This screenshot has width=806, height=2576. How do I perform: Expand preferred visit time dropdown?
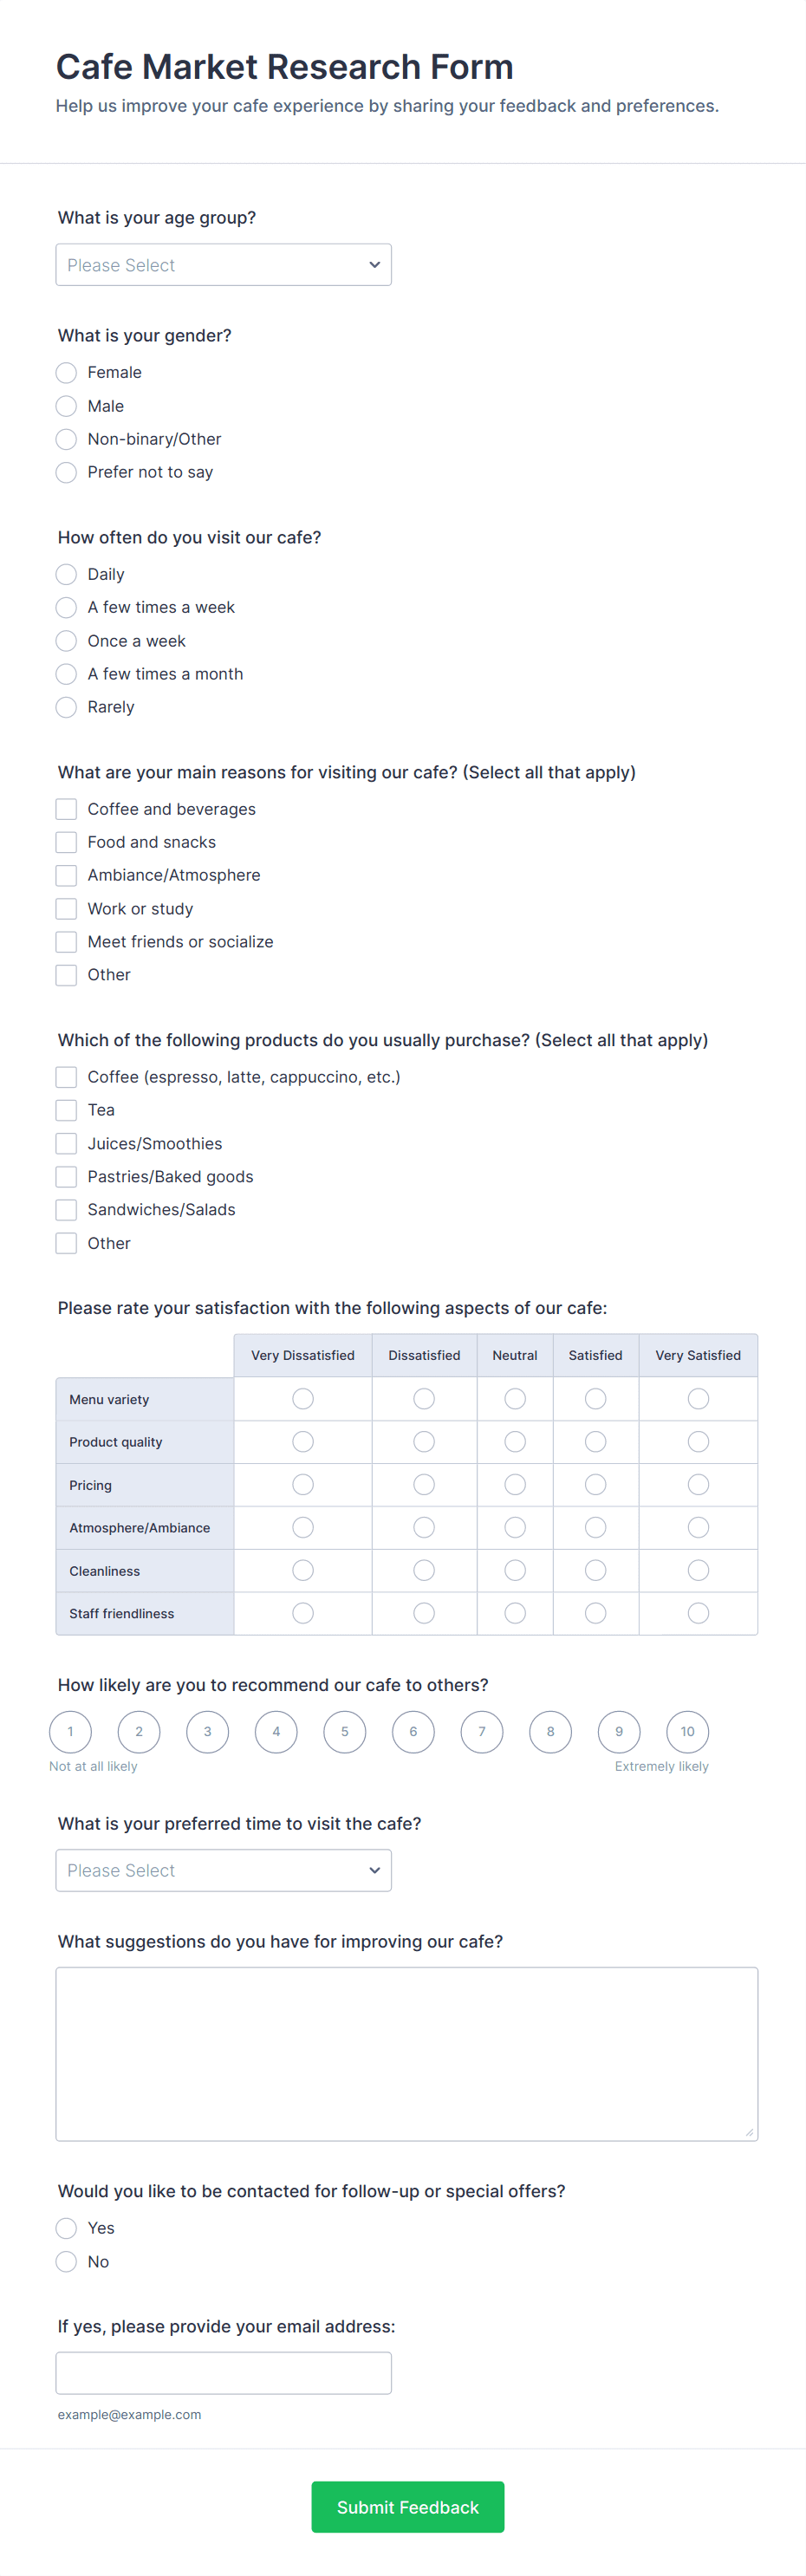223,1870
